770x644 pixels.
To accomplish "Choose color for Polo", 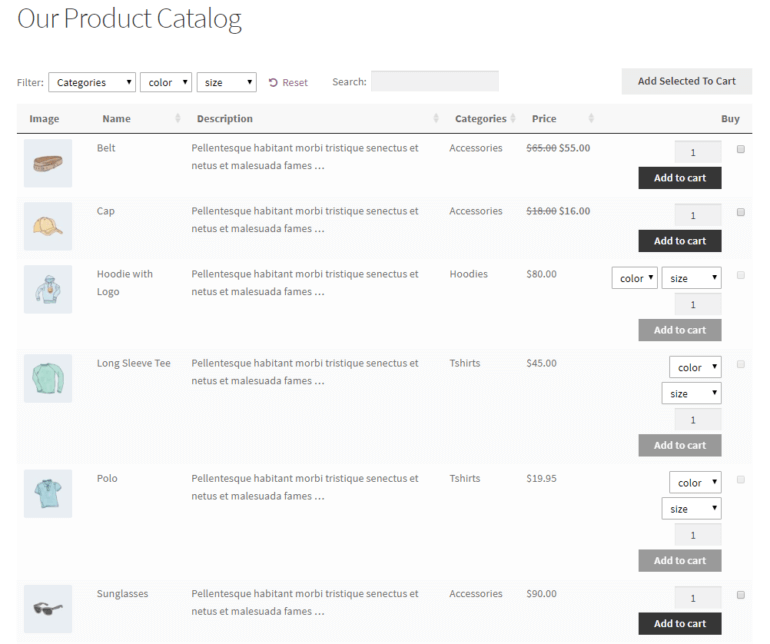I will (695, 482).
